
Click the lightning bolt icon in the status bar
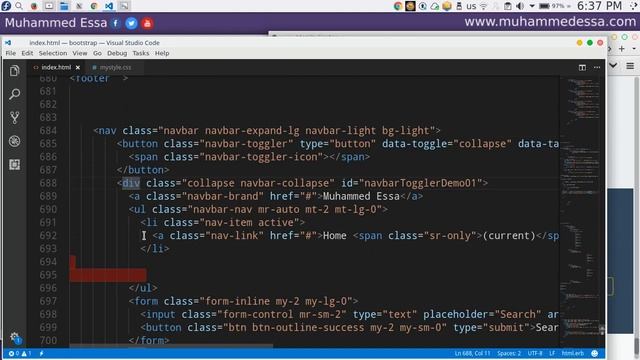click(41, 353)
